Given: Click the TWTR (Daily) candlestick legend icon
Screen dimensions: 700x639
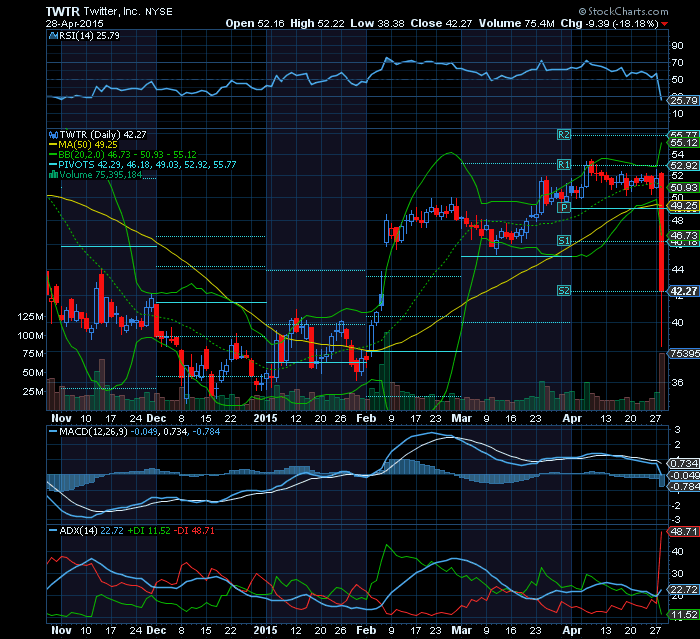Looking at the screenshot, I should point(54,135).
